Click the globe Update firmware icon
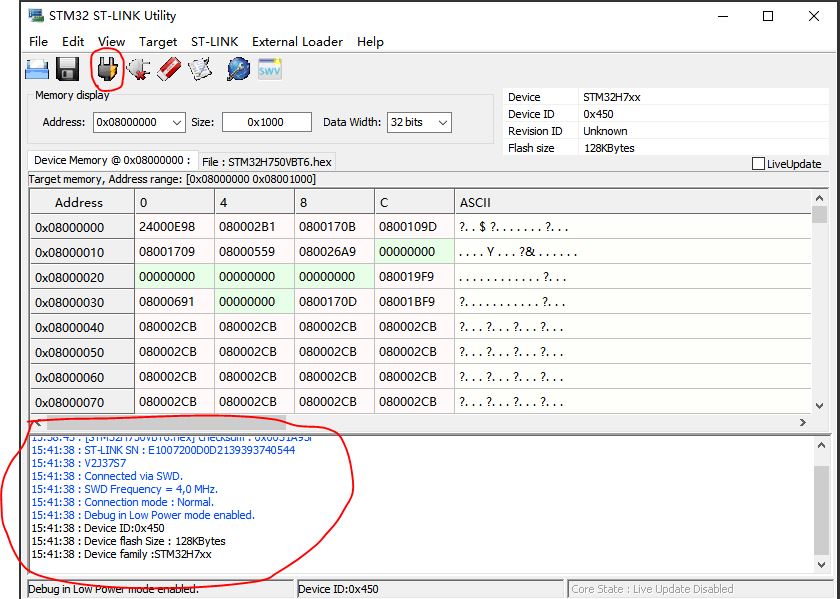 238,70
